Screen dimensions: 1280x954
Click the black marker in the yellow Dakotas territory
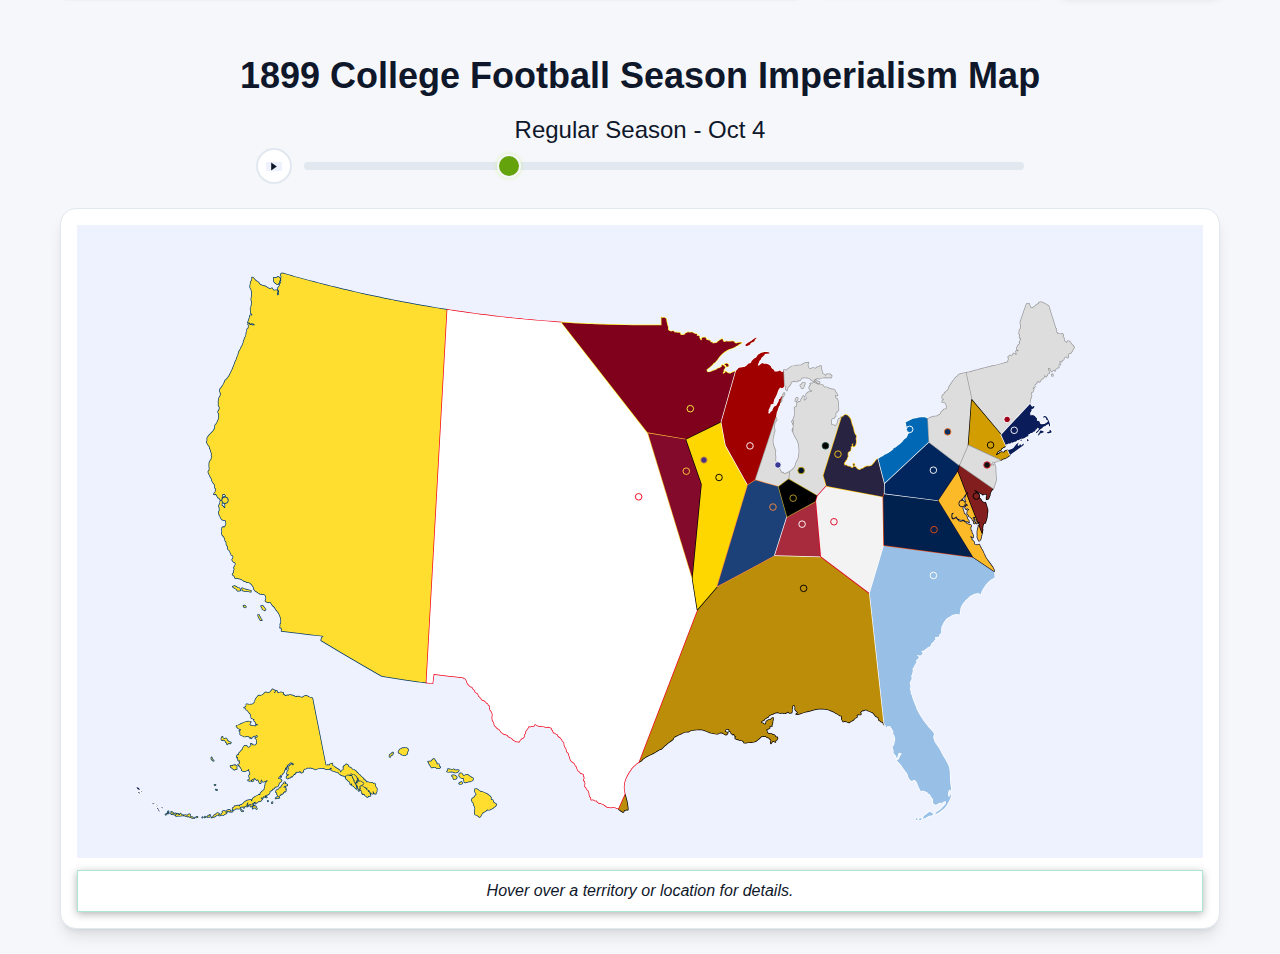719,477
